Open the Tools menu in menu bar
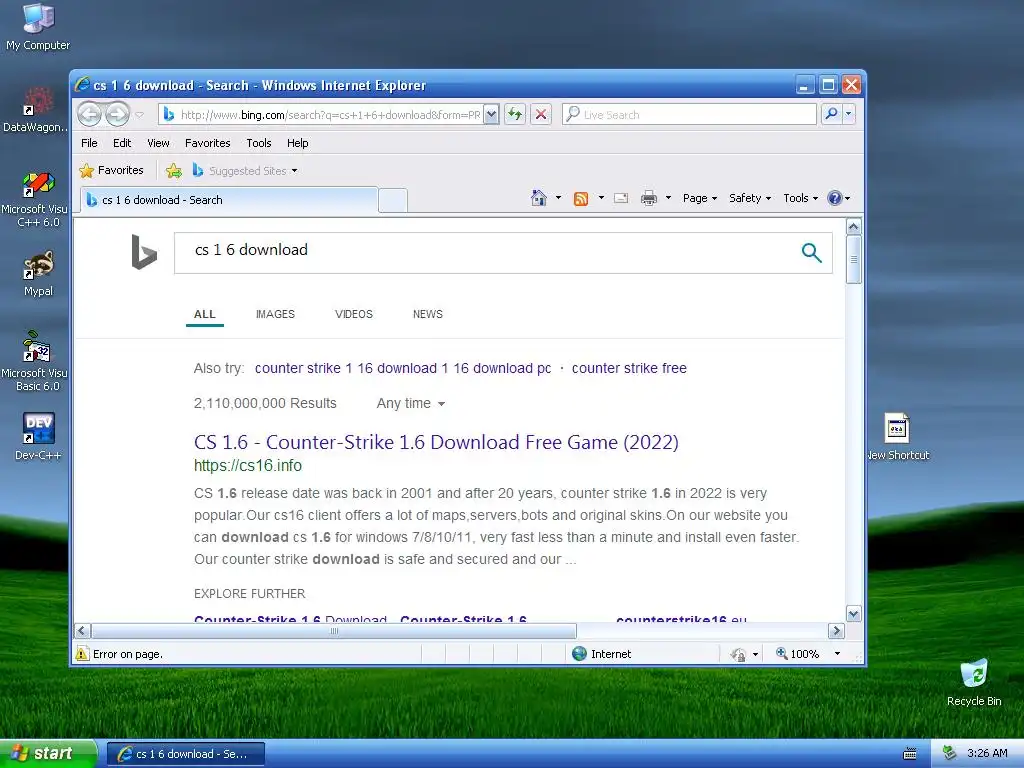The image size is (1024, 768). pos(259,143)
